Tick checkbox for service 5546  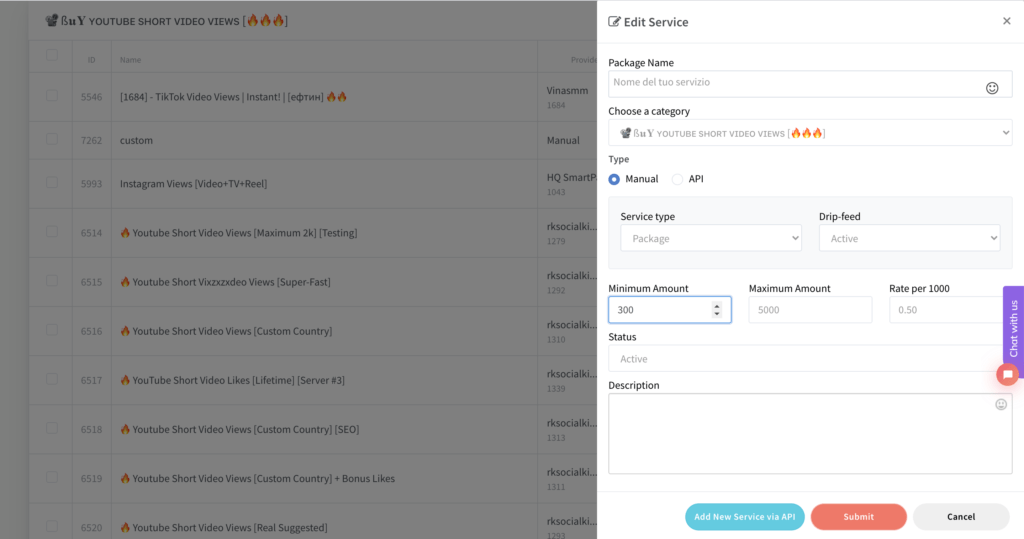pyautogui.click(x=52, y=96)
